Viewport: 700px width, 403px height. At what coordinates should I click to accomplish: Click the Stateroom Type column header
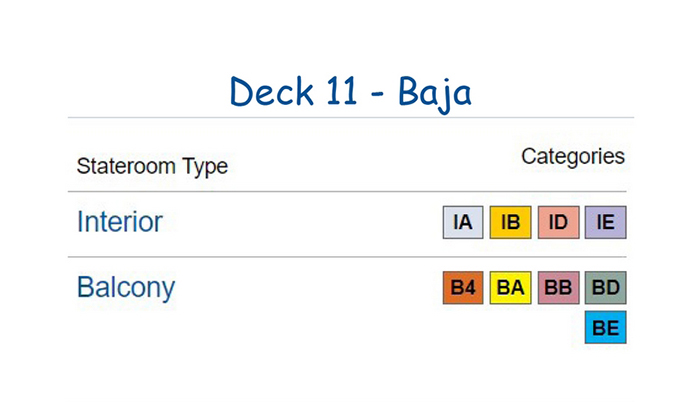click(152, 166)
